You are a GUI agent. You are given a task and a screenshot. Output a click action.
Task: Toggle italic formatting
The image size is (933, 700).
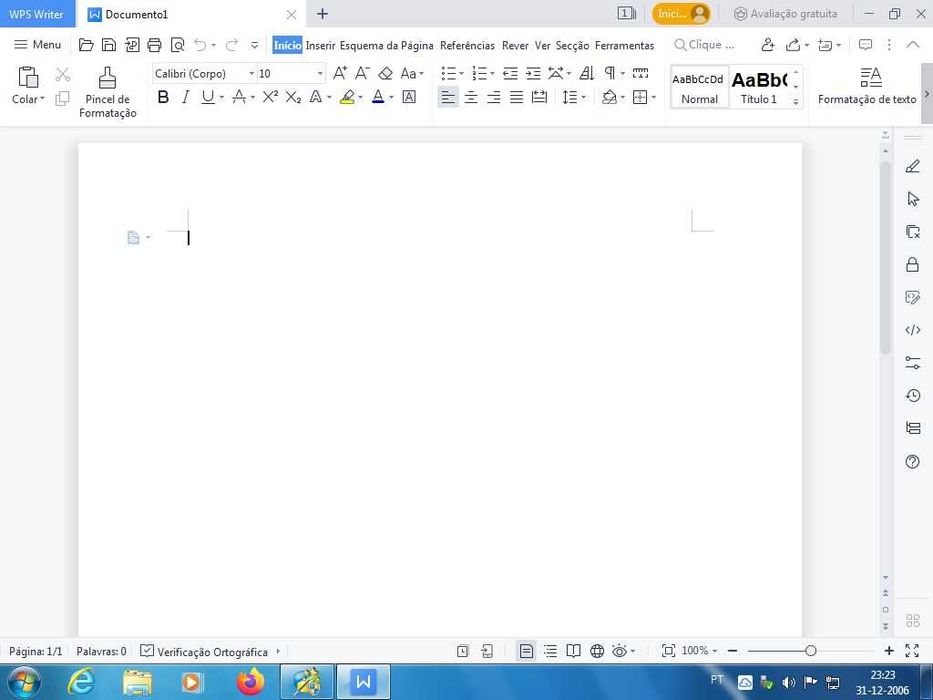tap(185, 97)
